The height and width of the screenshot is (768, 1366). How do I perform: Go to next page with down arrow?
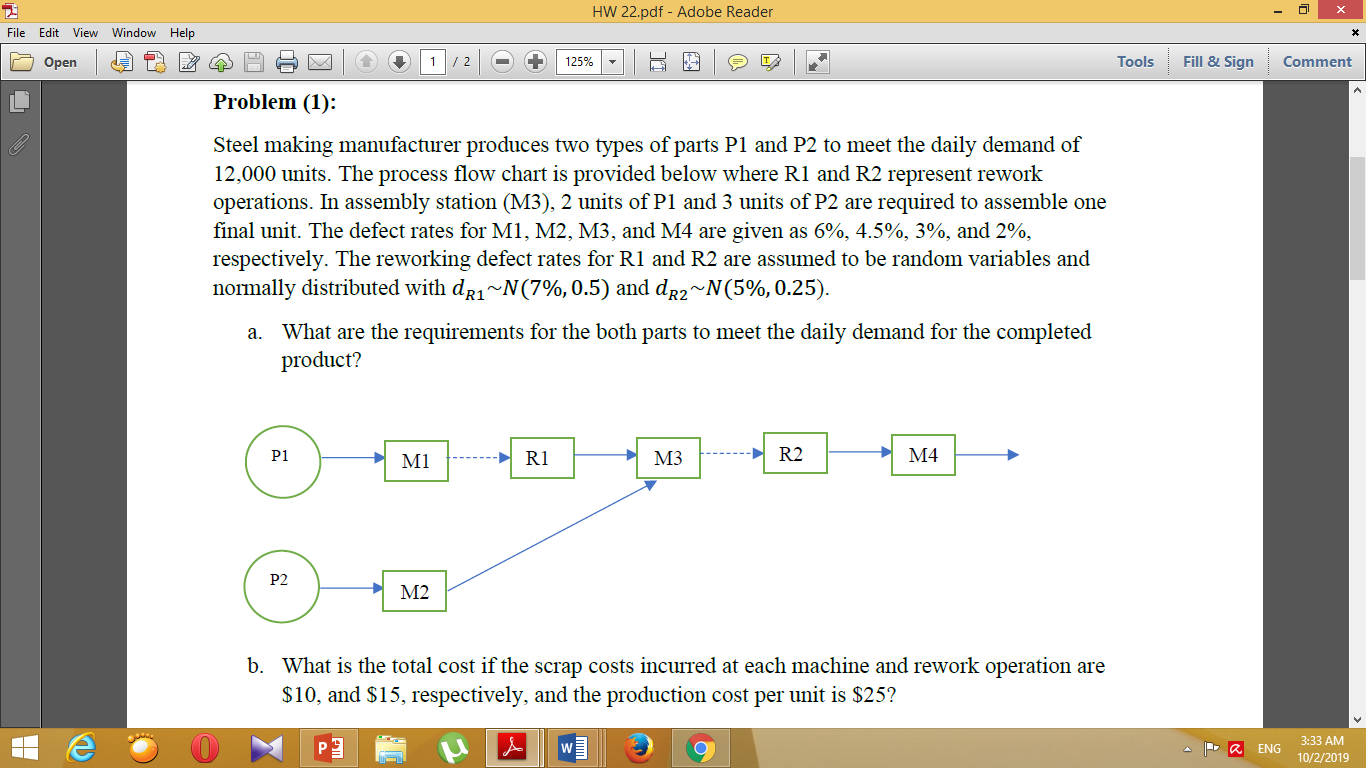[398, 61]
